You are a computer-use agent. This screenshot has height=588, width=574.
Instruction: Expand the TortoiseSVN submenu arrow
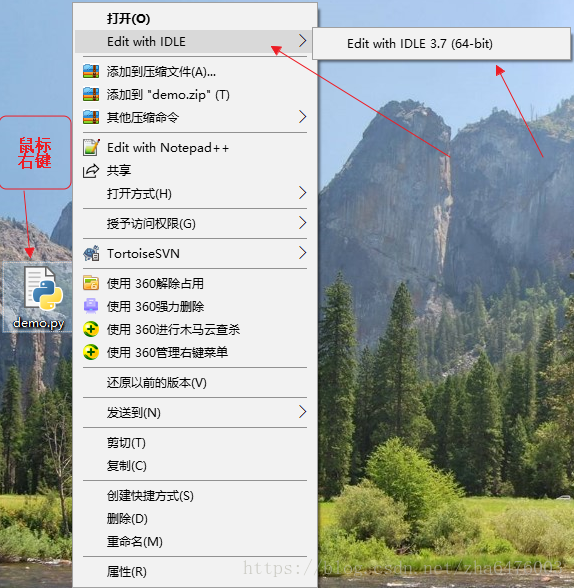click(x=303, y=253)
